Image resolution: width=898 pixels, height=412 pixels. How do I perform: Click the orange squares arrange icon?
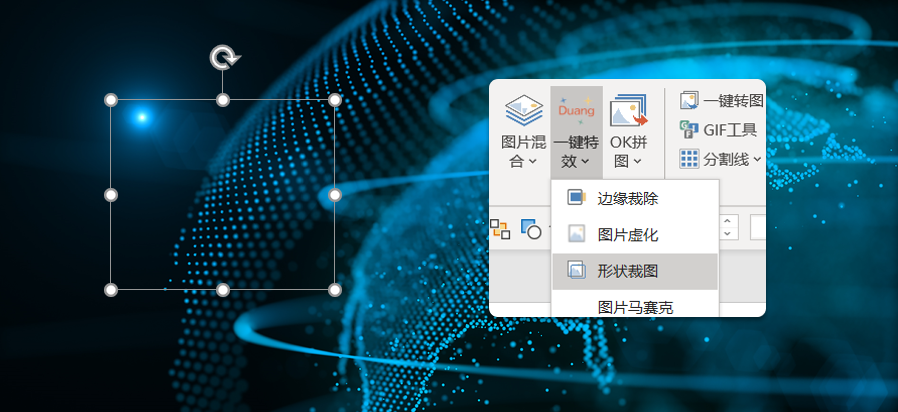click(x=500, y=229)
